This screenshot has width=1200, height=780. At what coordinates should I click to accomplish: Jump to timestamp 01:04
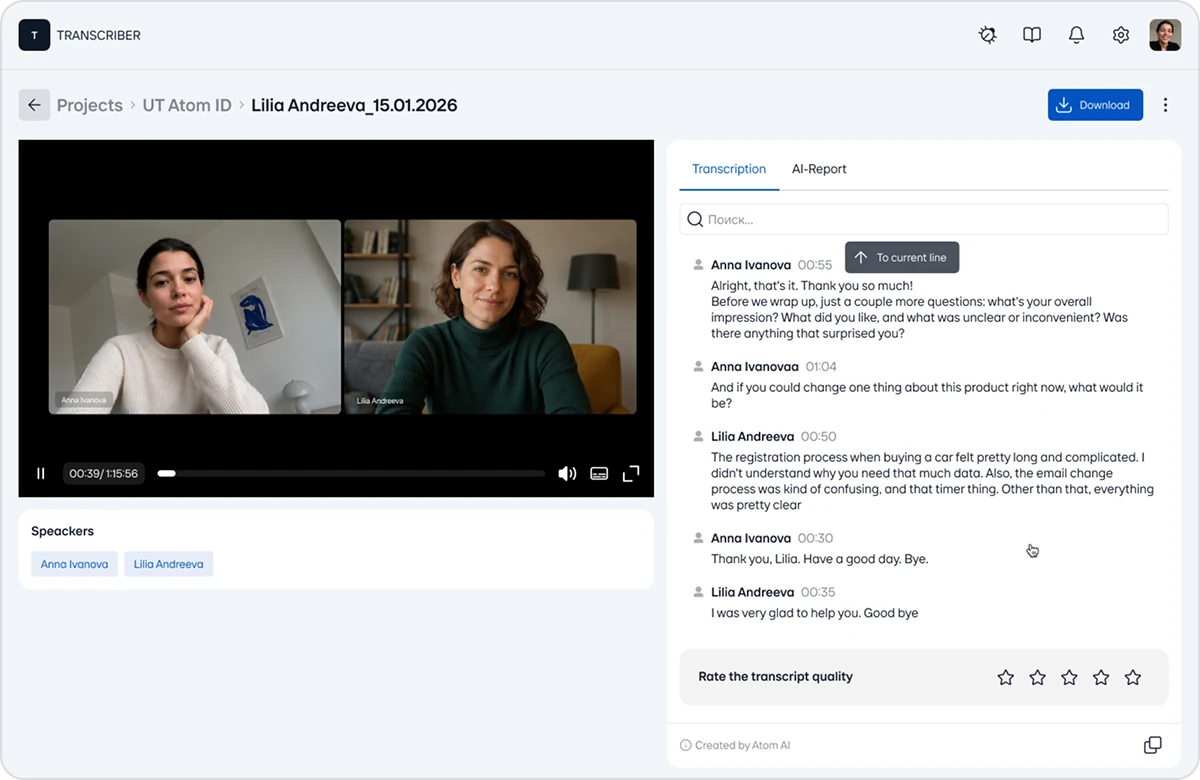(821, 367)
